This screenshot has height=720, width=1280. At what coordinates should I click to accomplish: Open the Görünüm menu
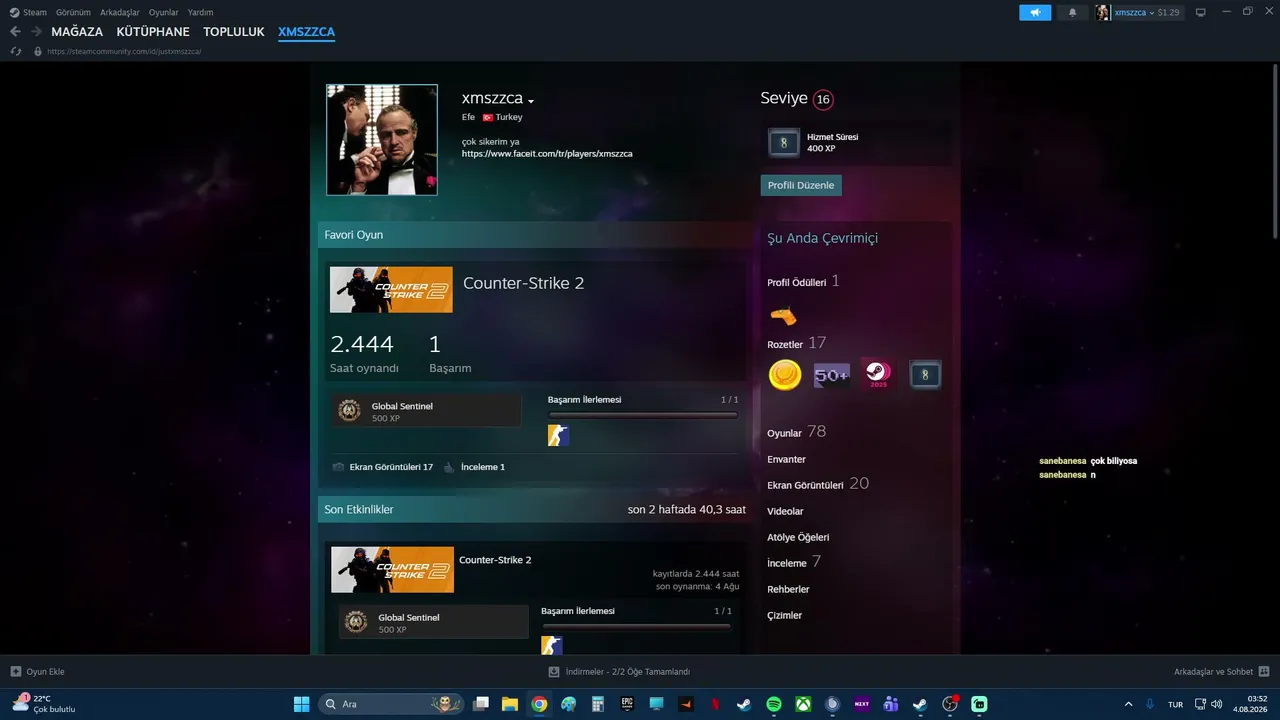tap(74, 12)
